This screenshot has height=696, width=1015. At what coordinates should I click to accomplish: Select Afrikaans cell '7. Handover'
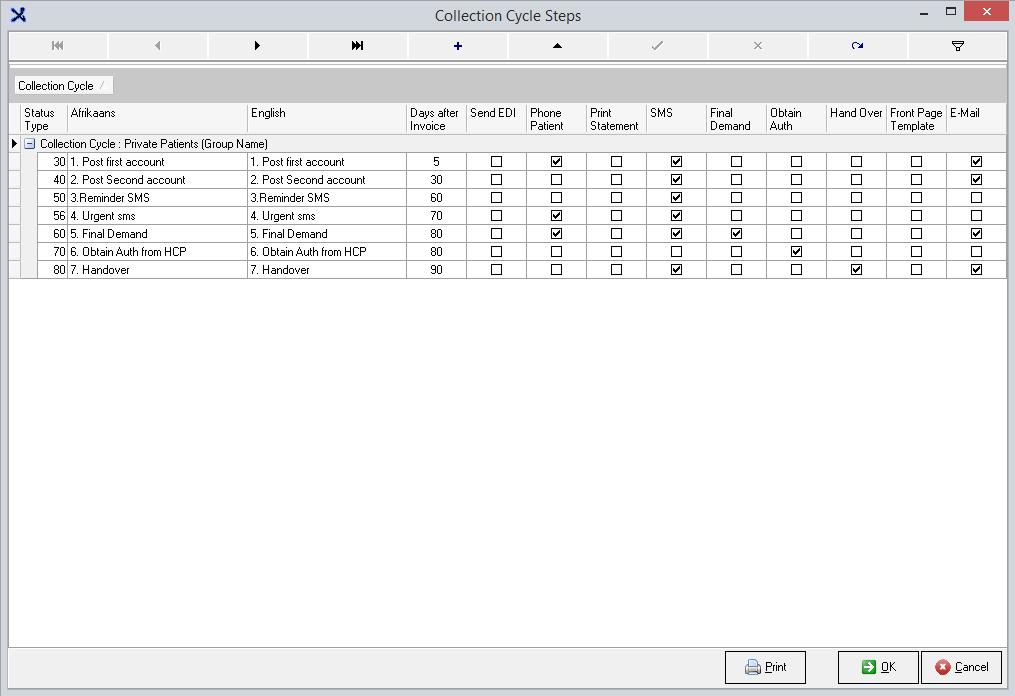pyautogui.click(x=157, y=269)
